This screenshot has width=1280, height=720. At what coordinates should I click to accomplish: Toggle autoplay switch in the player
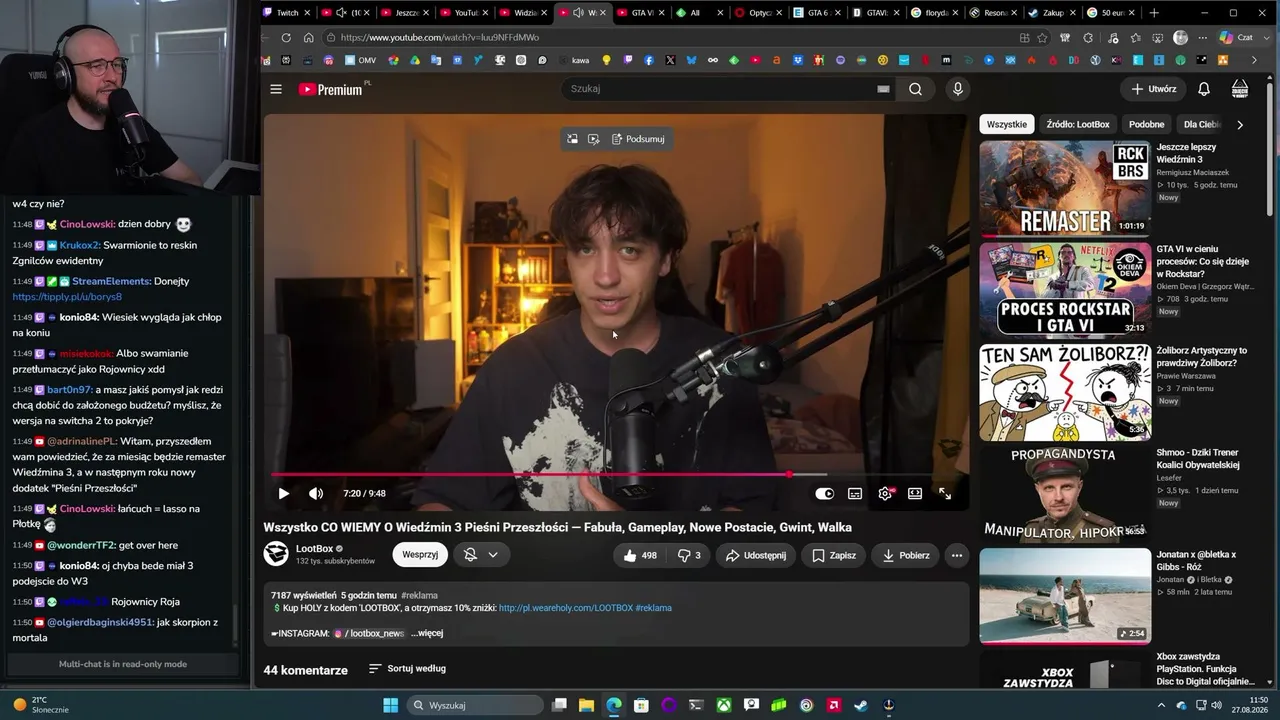coord(824,493)
